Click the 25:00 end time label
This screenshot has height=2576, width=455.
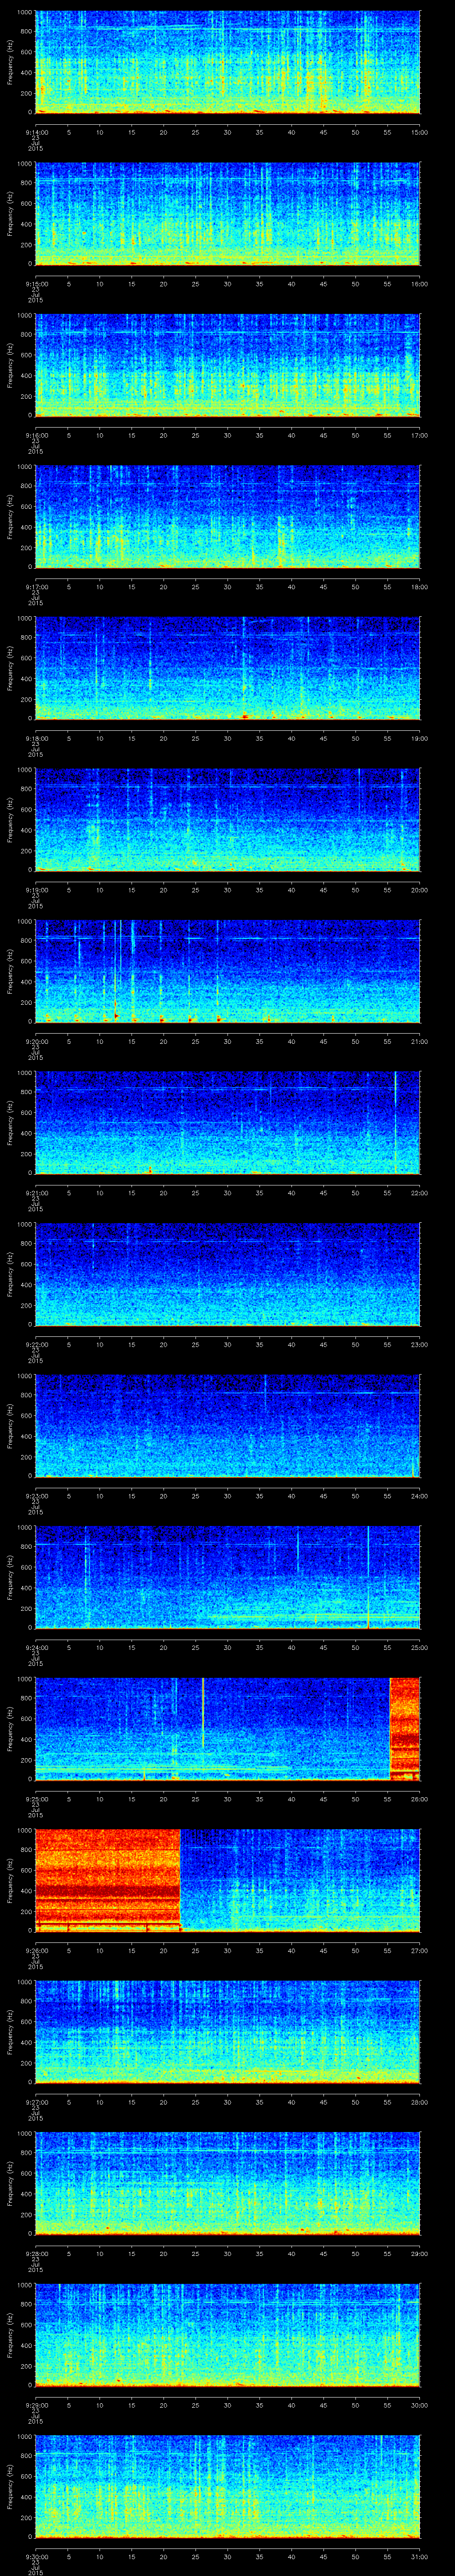pos(420,1647)
